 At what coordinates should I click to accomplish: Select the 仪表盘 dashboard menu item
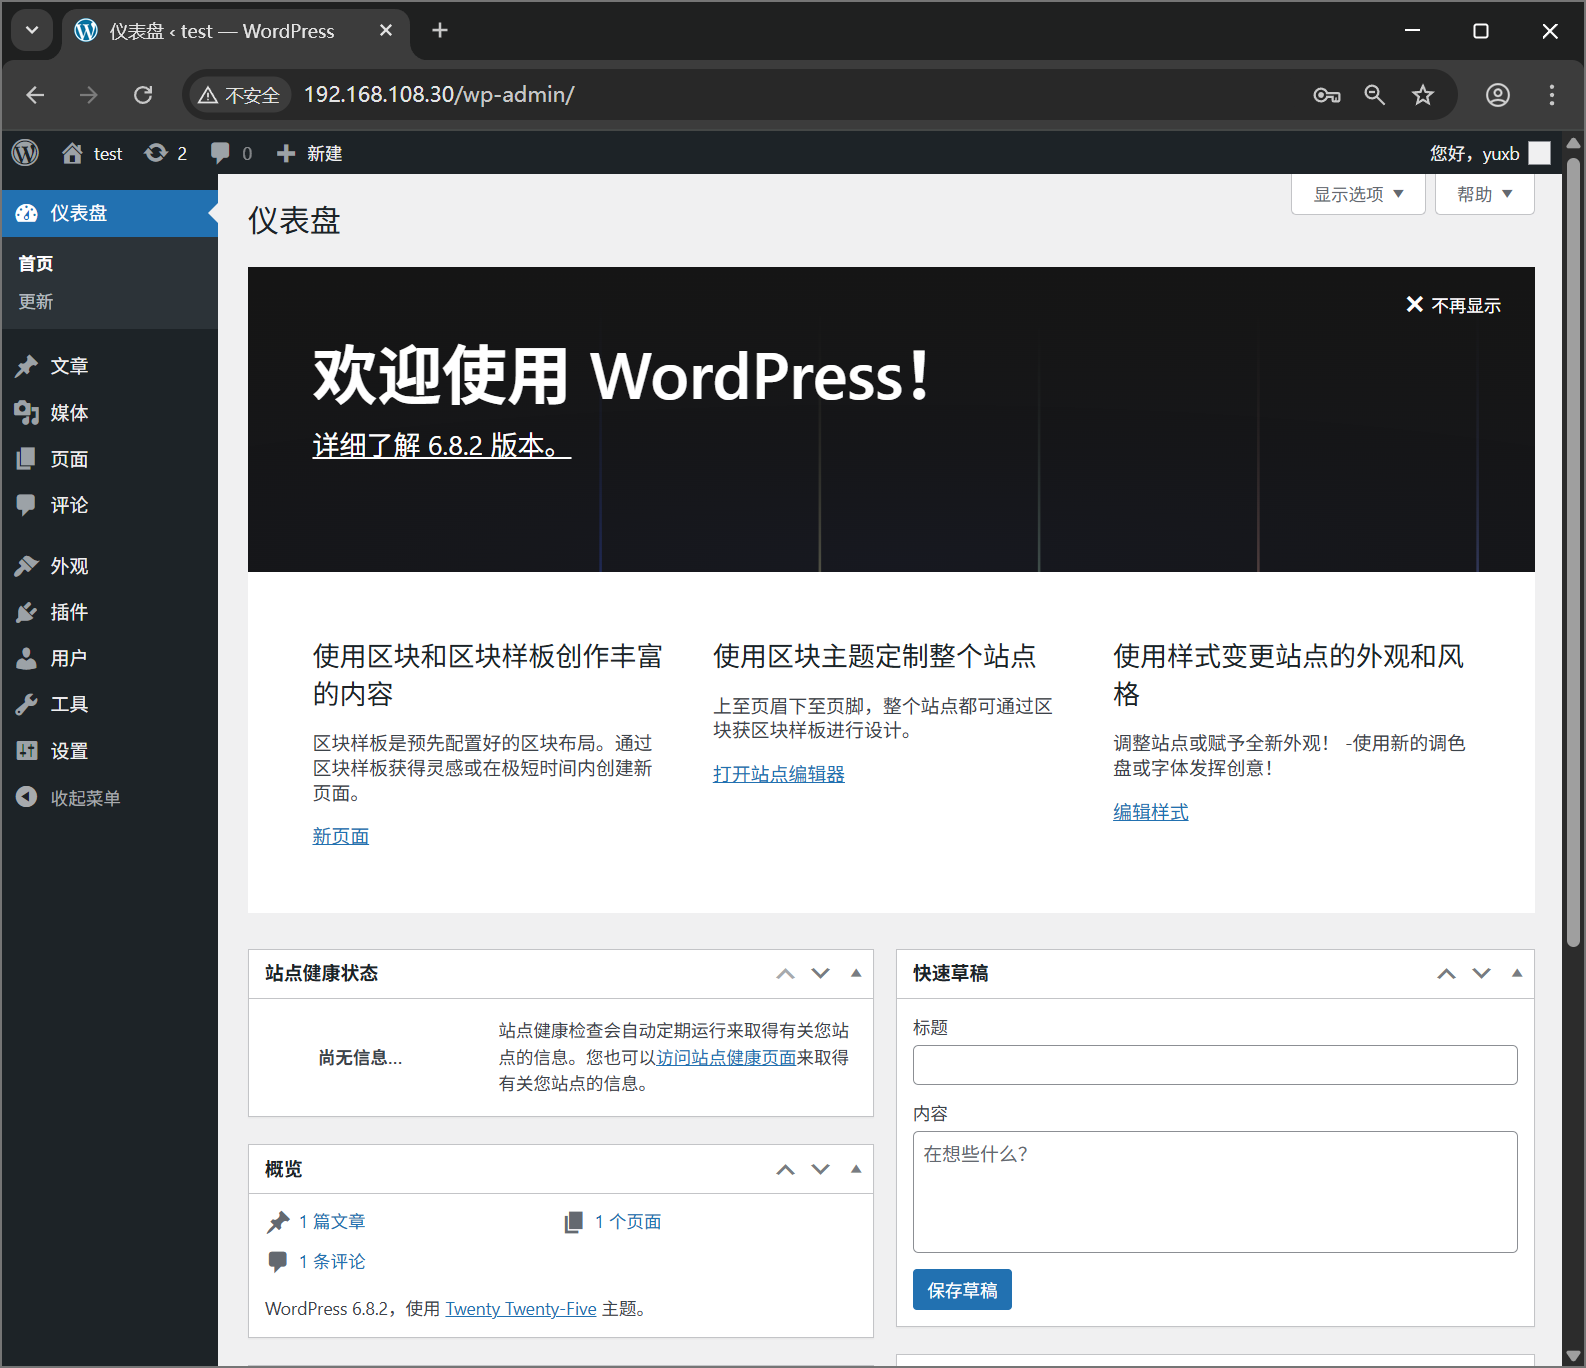click(109, 213)
